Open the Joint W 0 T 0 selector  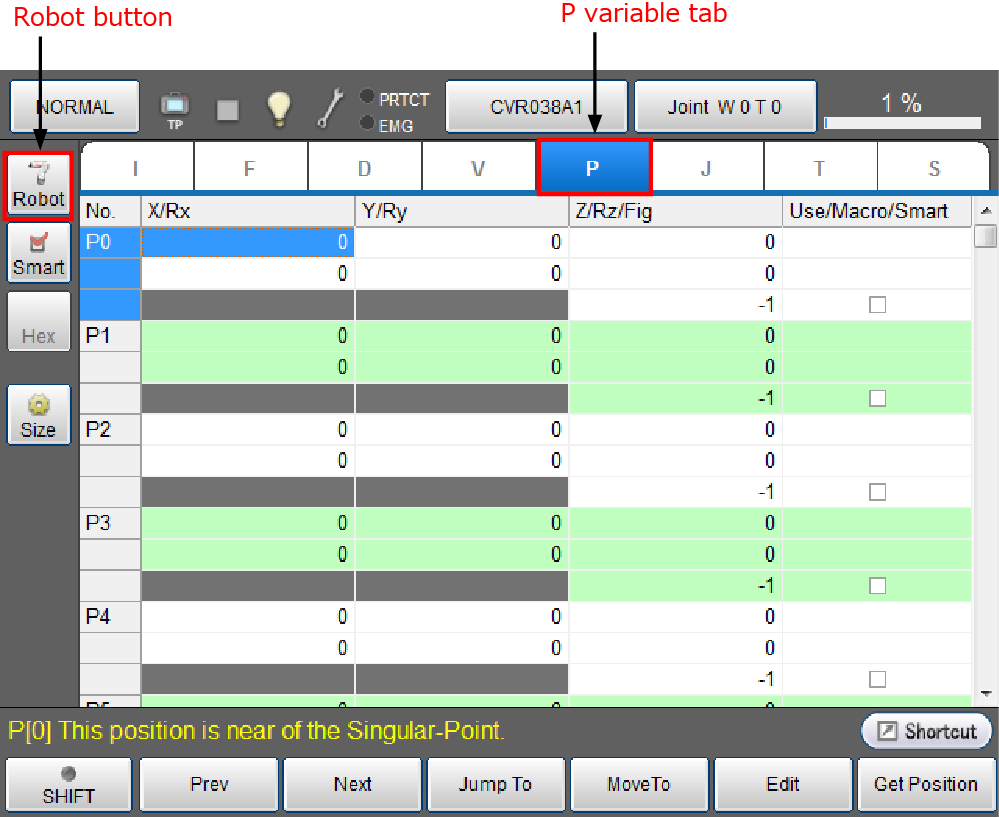pyautogui.click(x=726, y=107)
